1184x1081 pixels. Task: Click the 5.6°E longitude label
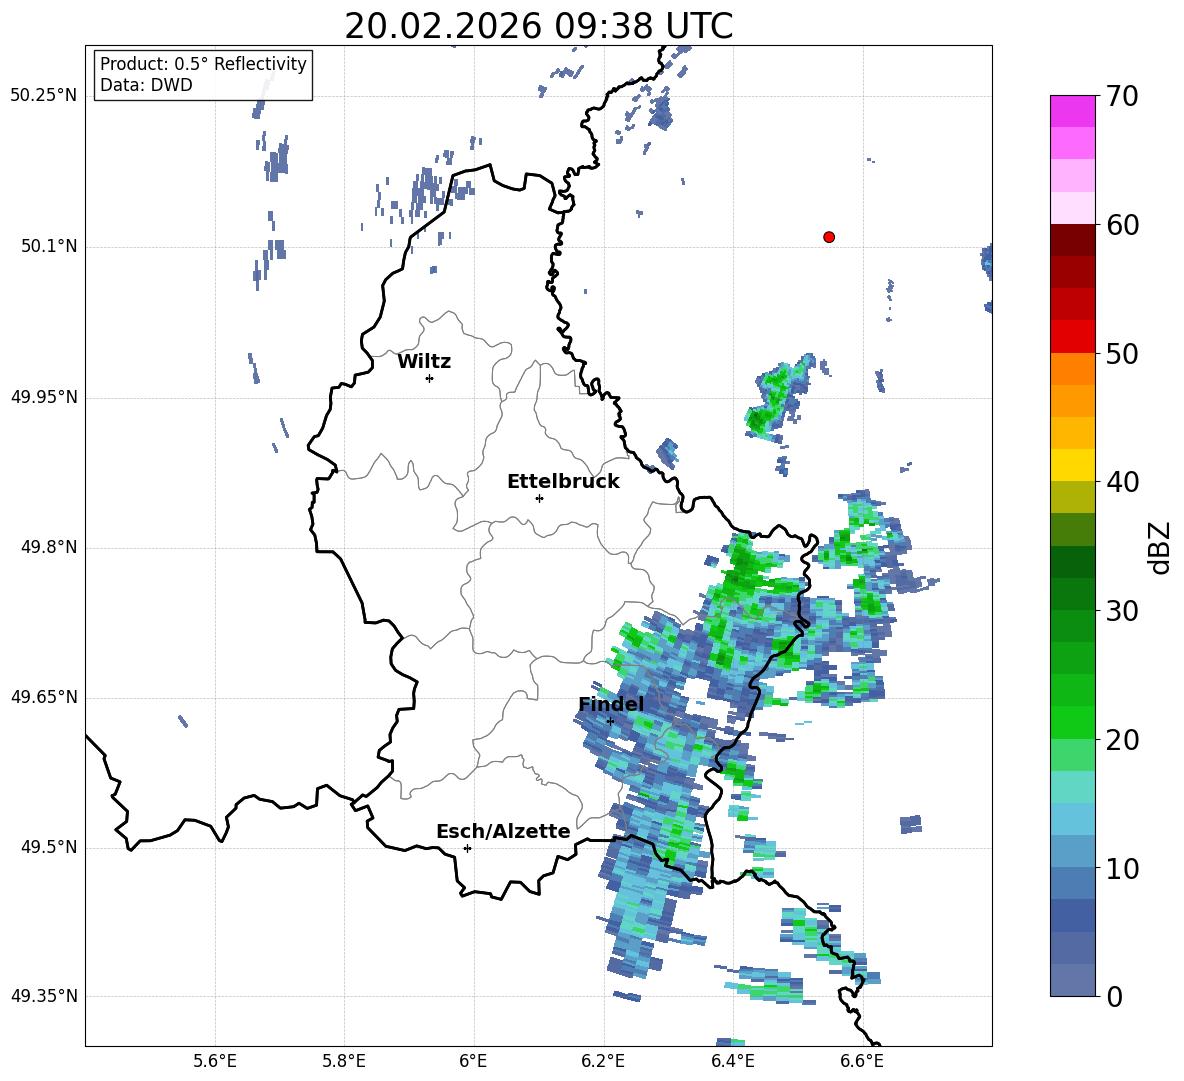coord(215,1062)
